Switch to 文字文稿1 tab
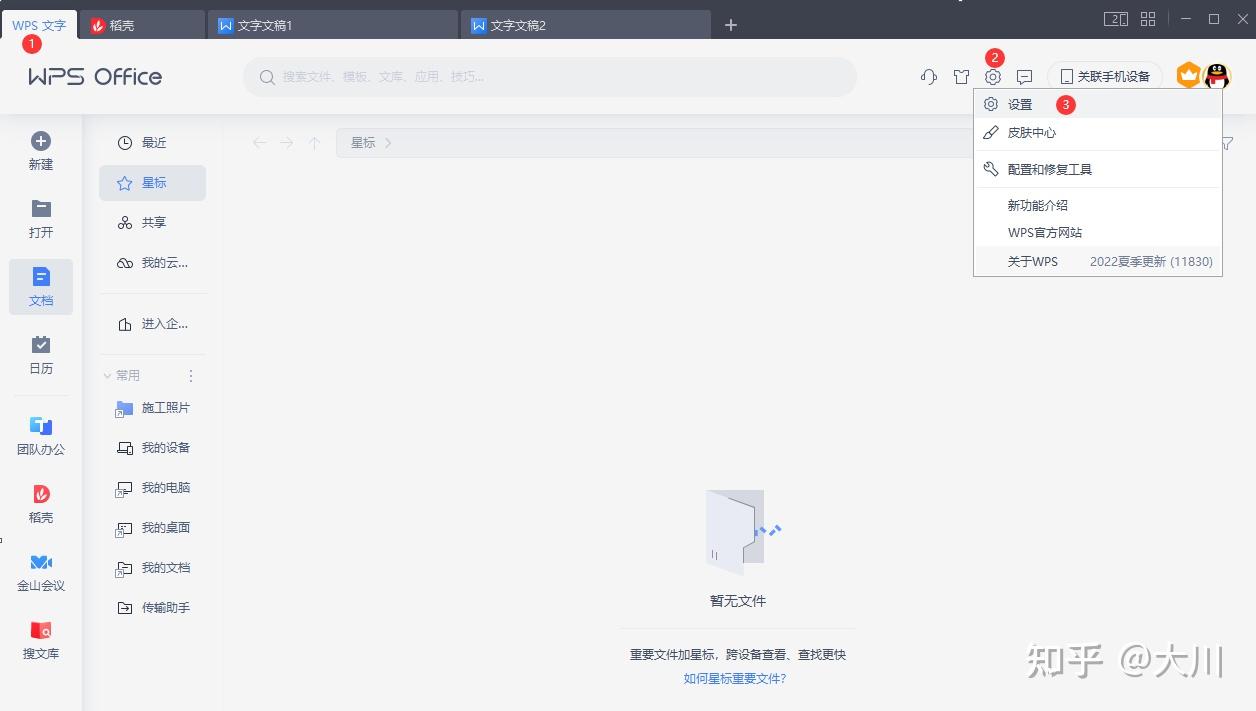The width and height of the screenshot is (1256, 711). (x=331, y=25)
